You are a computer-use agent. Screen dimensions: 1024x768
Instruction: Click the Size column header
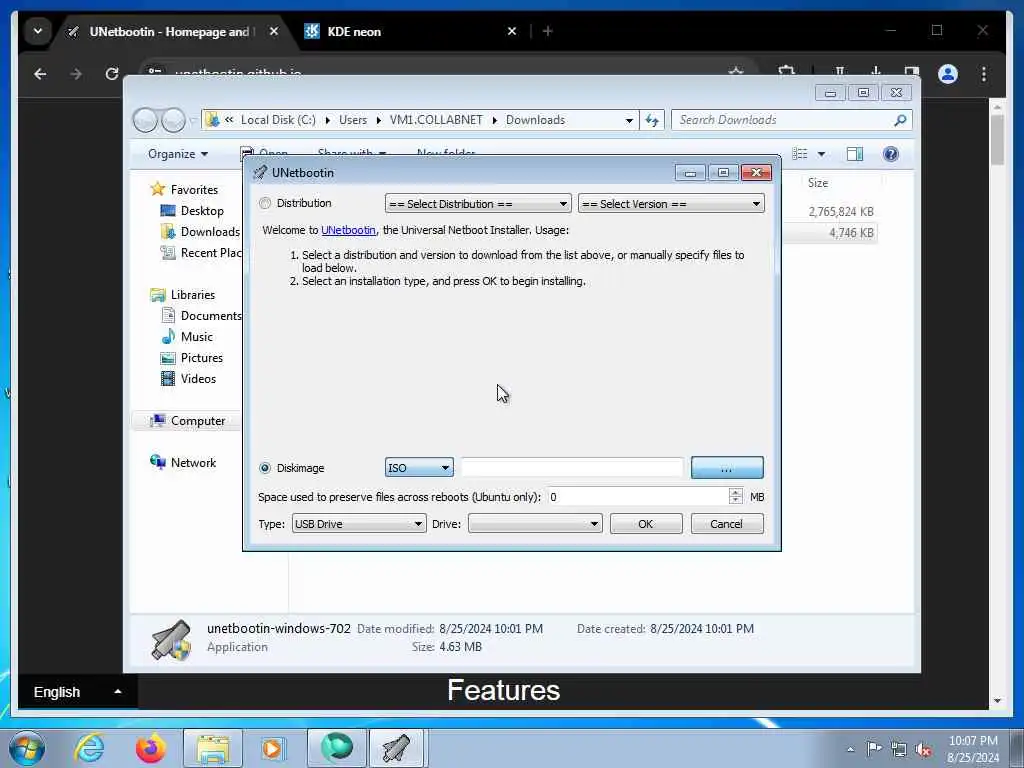pos(818,183)
